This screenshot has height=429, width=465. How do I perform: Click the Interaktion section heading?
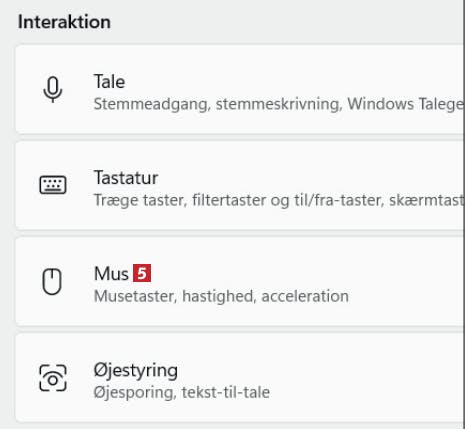[x=64, y=22]
